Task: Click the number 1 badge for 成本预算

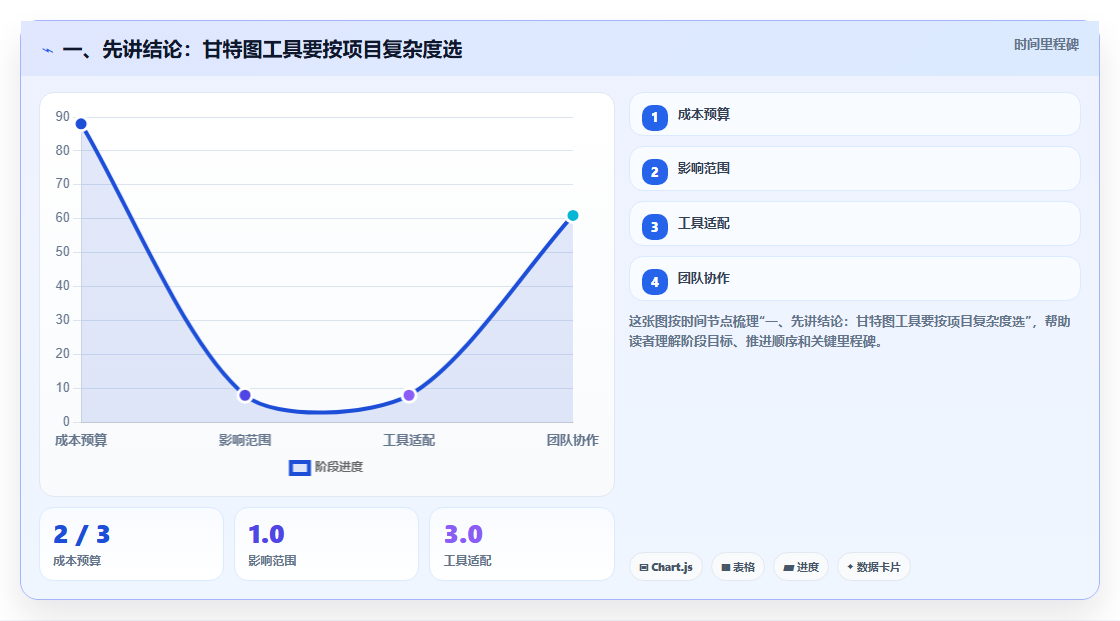Action: pyautogui.click(x=654, y=118)
